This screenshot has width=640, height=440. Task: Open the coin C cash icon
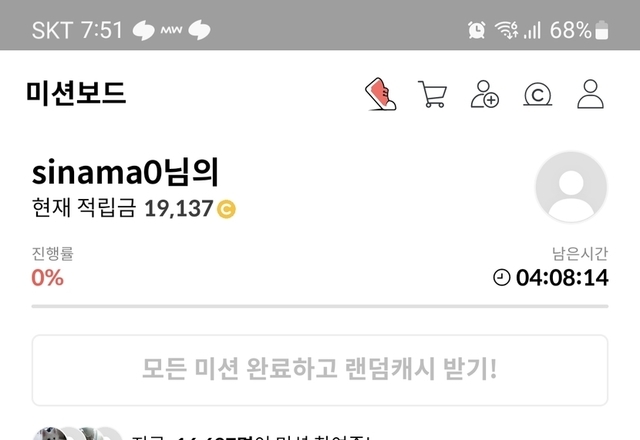pos(538,94)
